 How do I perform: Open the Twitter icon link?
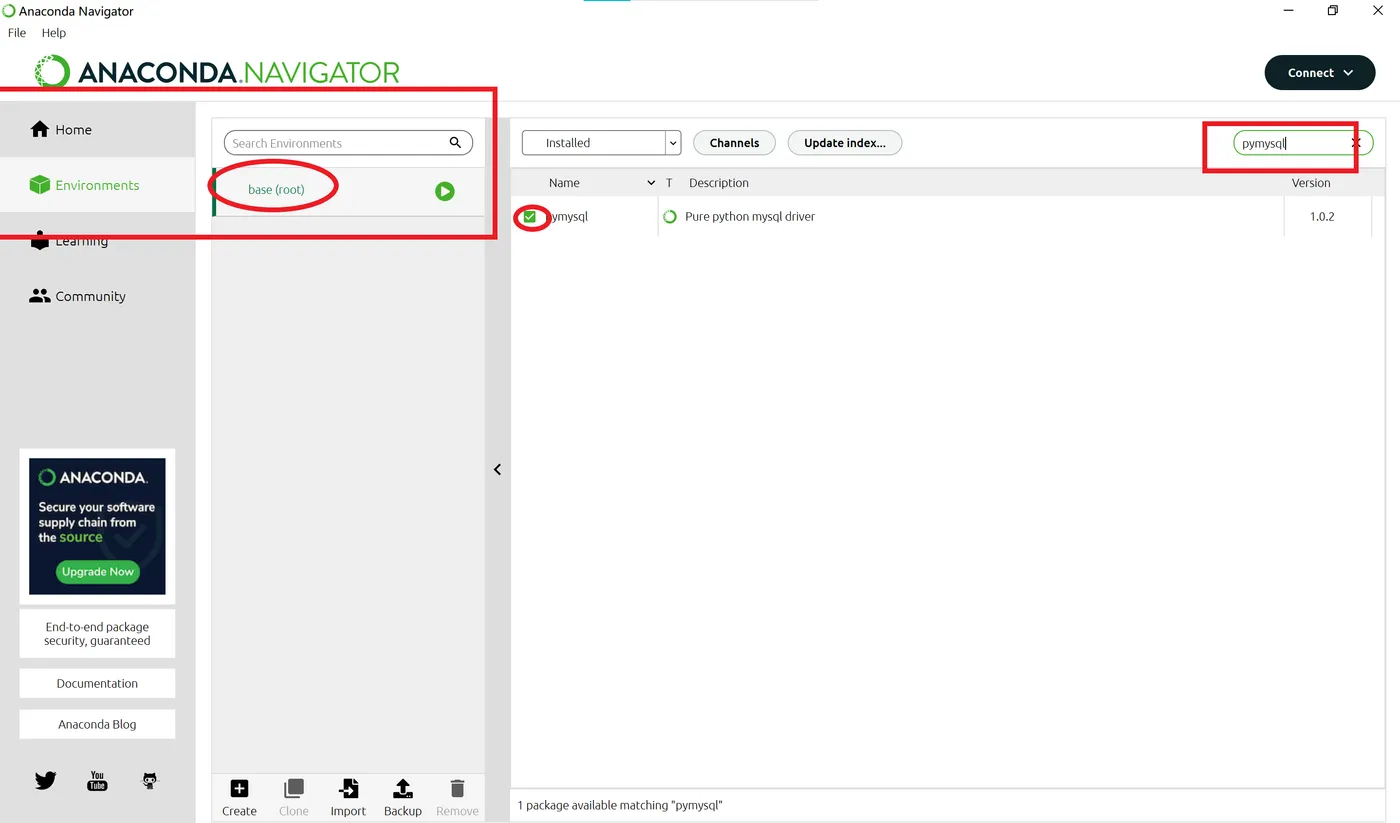[x=46, y=780]
